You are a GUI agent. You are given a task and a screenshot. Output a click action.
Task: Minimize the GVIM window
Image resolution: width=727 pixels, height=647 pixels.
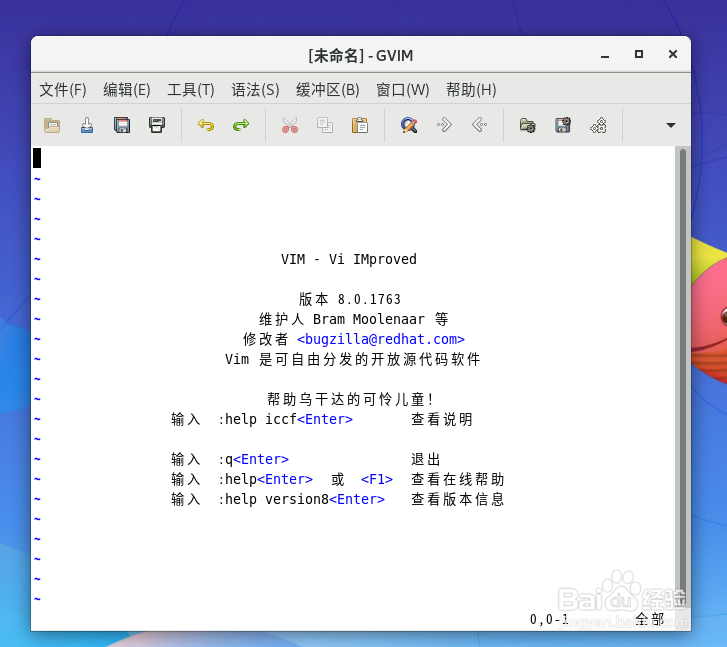[x=605, y=55]
